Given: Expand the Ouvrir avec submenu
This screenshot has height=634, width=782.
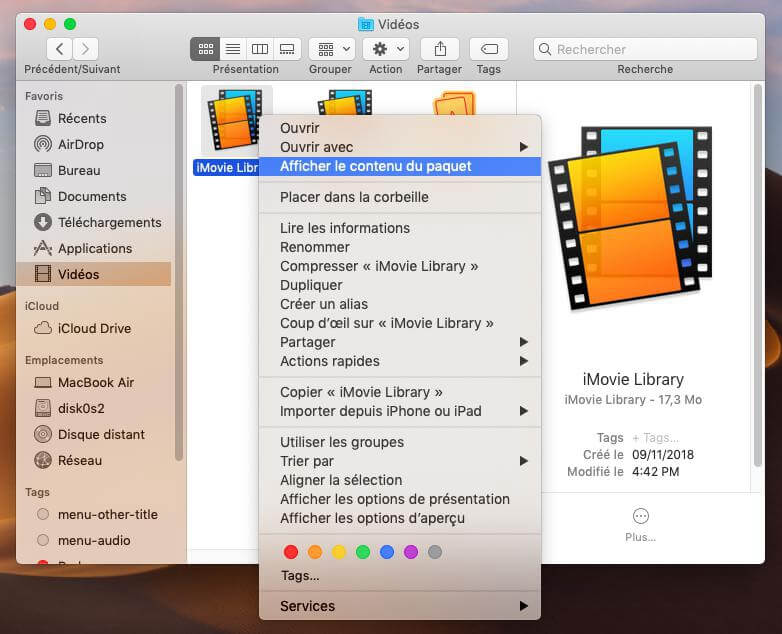Looking at the screenshot, I should click(399, 147).
